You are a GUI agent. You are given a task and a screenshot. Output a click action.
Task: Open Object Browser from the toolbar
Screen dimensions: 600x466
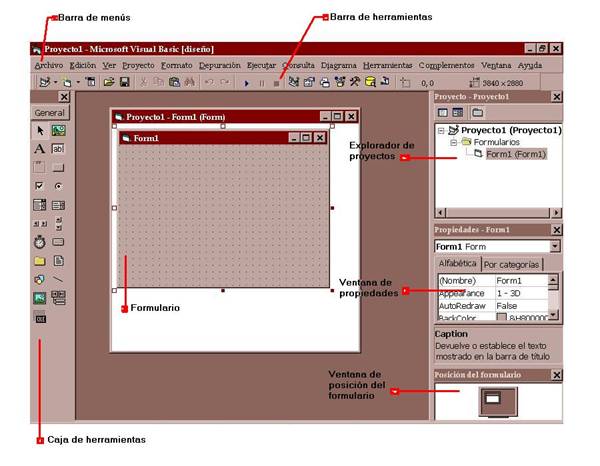pyautogui.click(x=340, y=82)
